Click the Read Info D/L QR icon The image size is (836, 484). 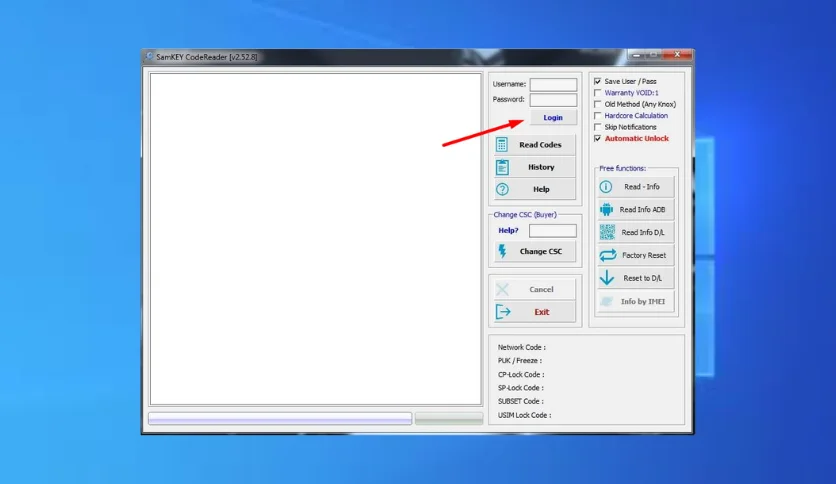[607, 232]
